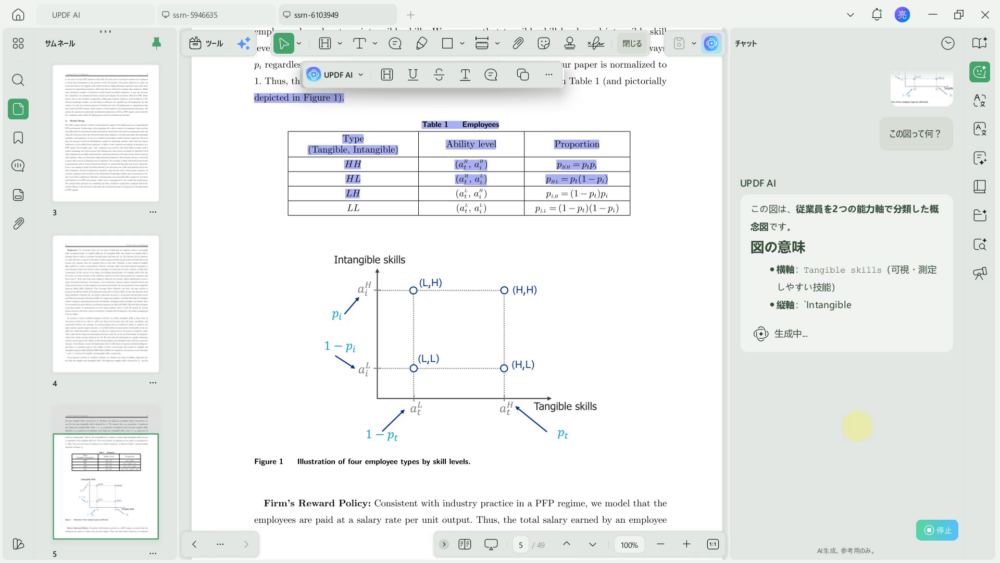
Task: Open the notifications bell
Action: tap(876, 14)
